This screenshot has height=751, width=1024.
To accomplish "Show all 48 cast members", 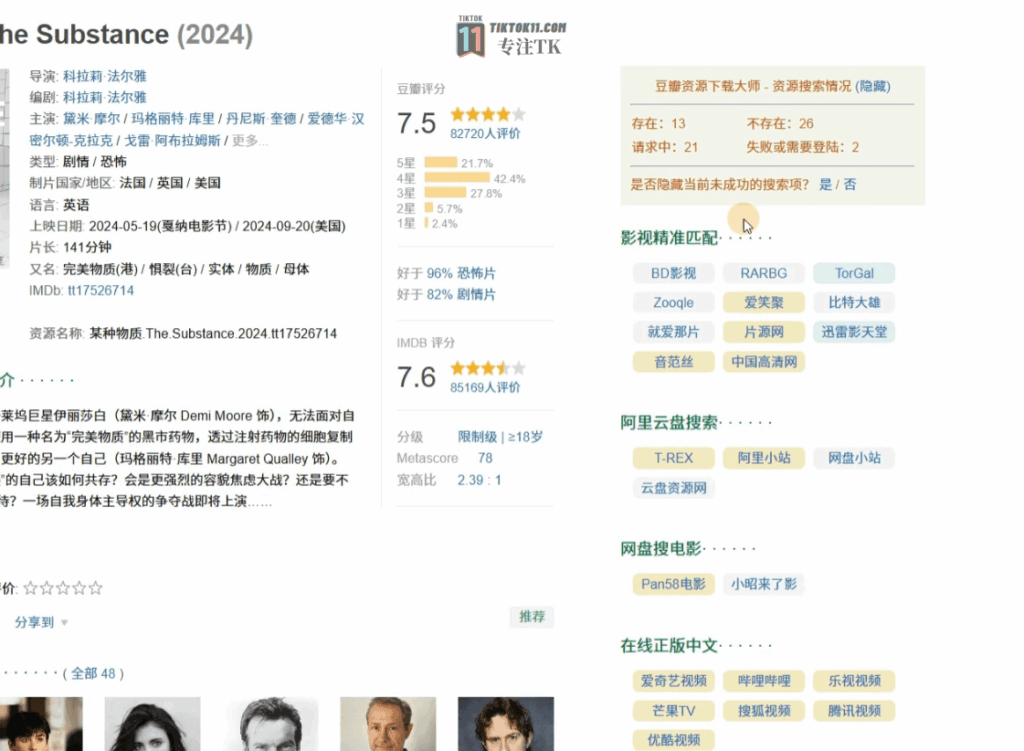I will [x=93, y=674].
